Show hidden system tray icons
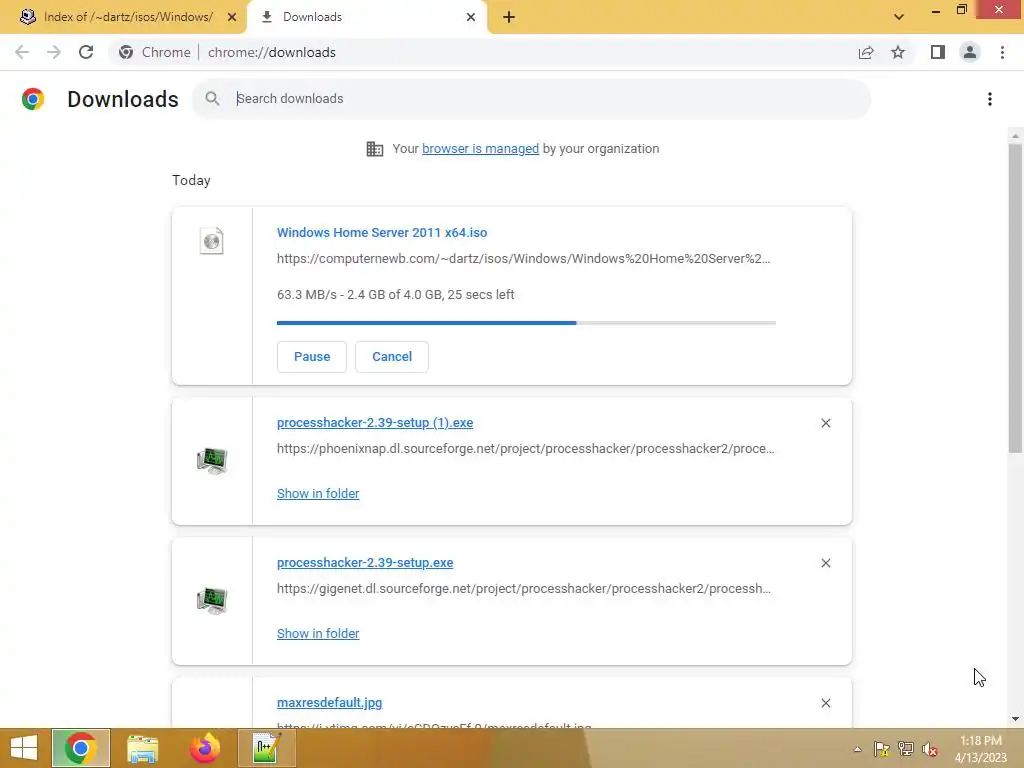Viewport: 1024px width, 768px height. click(857, 749)
